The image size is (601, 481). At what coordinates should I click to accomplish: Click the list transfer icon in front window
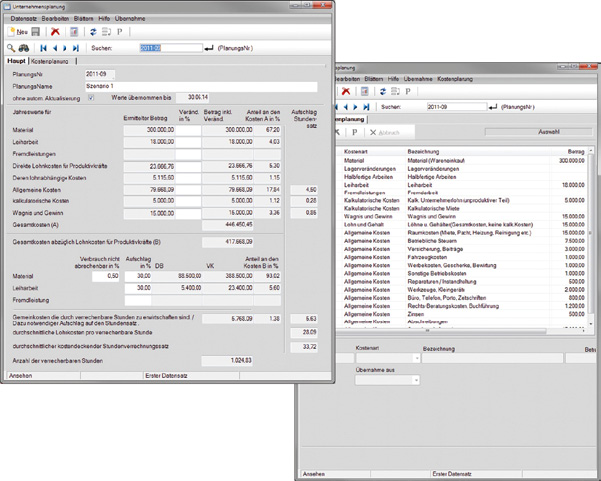[106, 32]
